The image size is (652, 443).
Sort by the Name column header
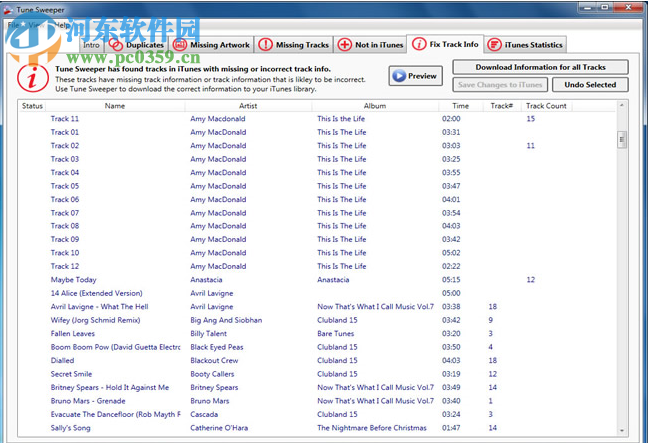pyautogui.click(x=115, y=106)
